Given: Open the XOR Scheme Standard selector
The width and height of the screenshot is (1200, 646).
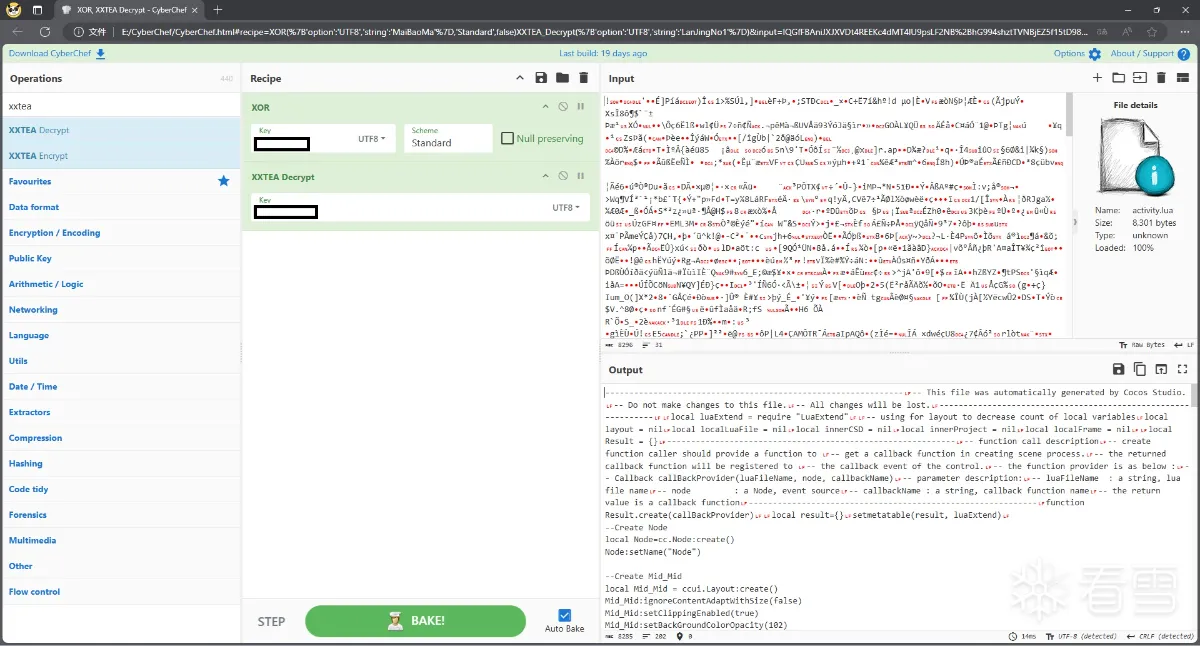Looking at the screenshot, I should pos(448,138).
